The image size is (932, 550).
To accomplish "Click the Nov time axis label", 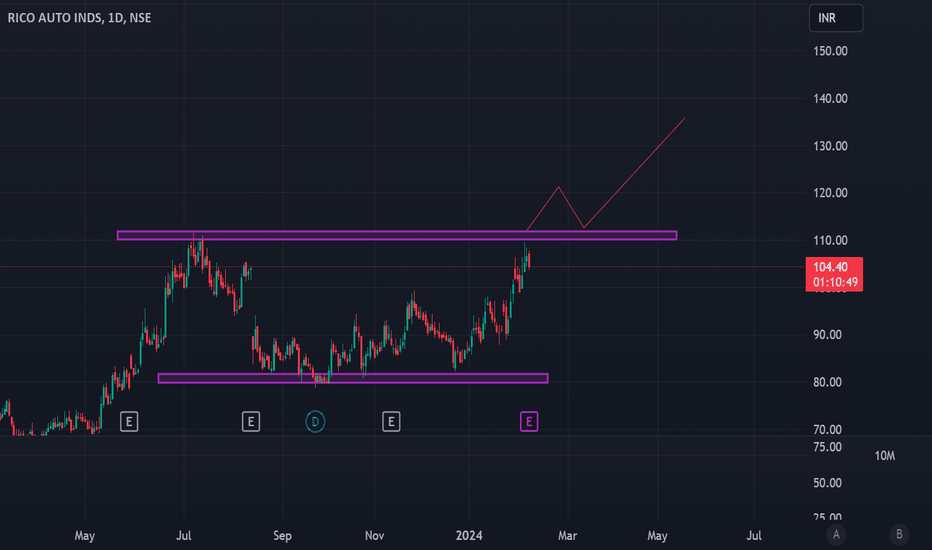I will pyautogui.click(x=374, y=536).
